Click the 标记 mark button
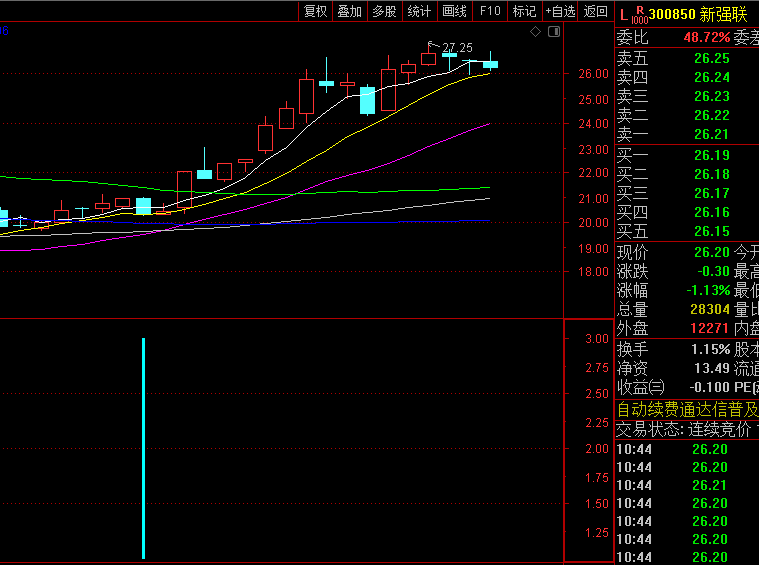Screen dimensions: 759x565 pyautogui.click(x=525, y=11)
